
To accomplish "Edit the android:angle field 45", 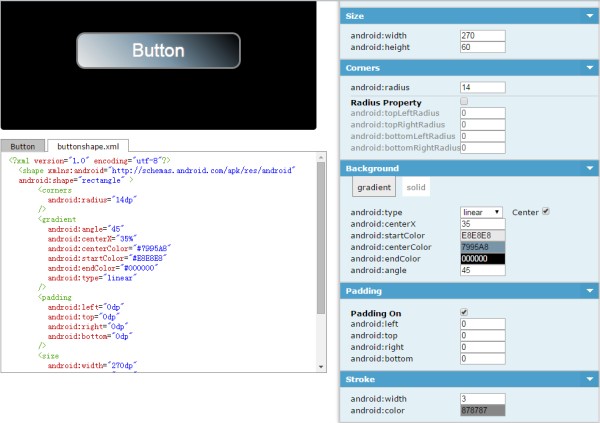I will pyautogui.click(x=483, y=270).
